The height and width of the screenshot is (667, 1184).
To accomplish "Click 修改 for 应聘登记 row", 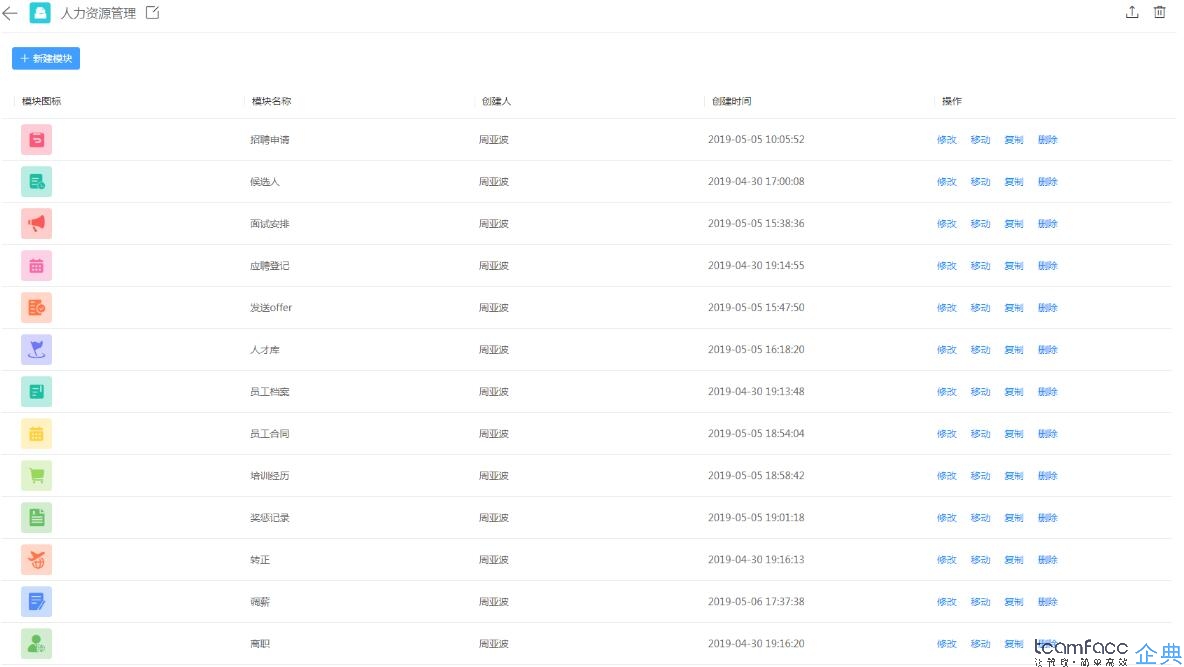I will click(x=947, y=266).
